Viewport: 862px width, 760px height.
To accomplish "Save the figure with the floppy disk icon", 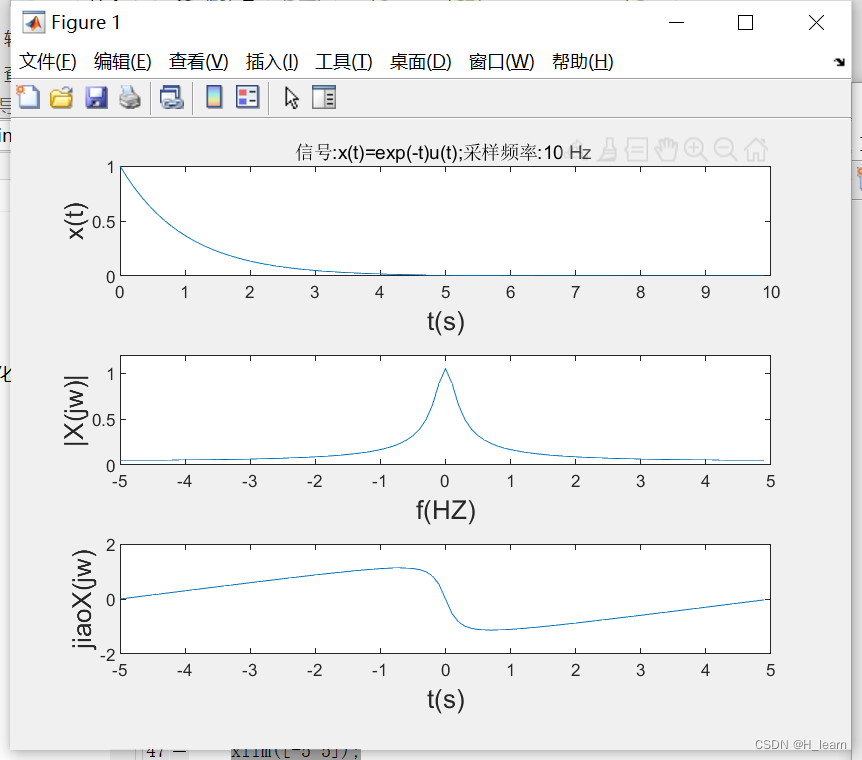I will (x=96, y=98).
